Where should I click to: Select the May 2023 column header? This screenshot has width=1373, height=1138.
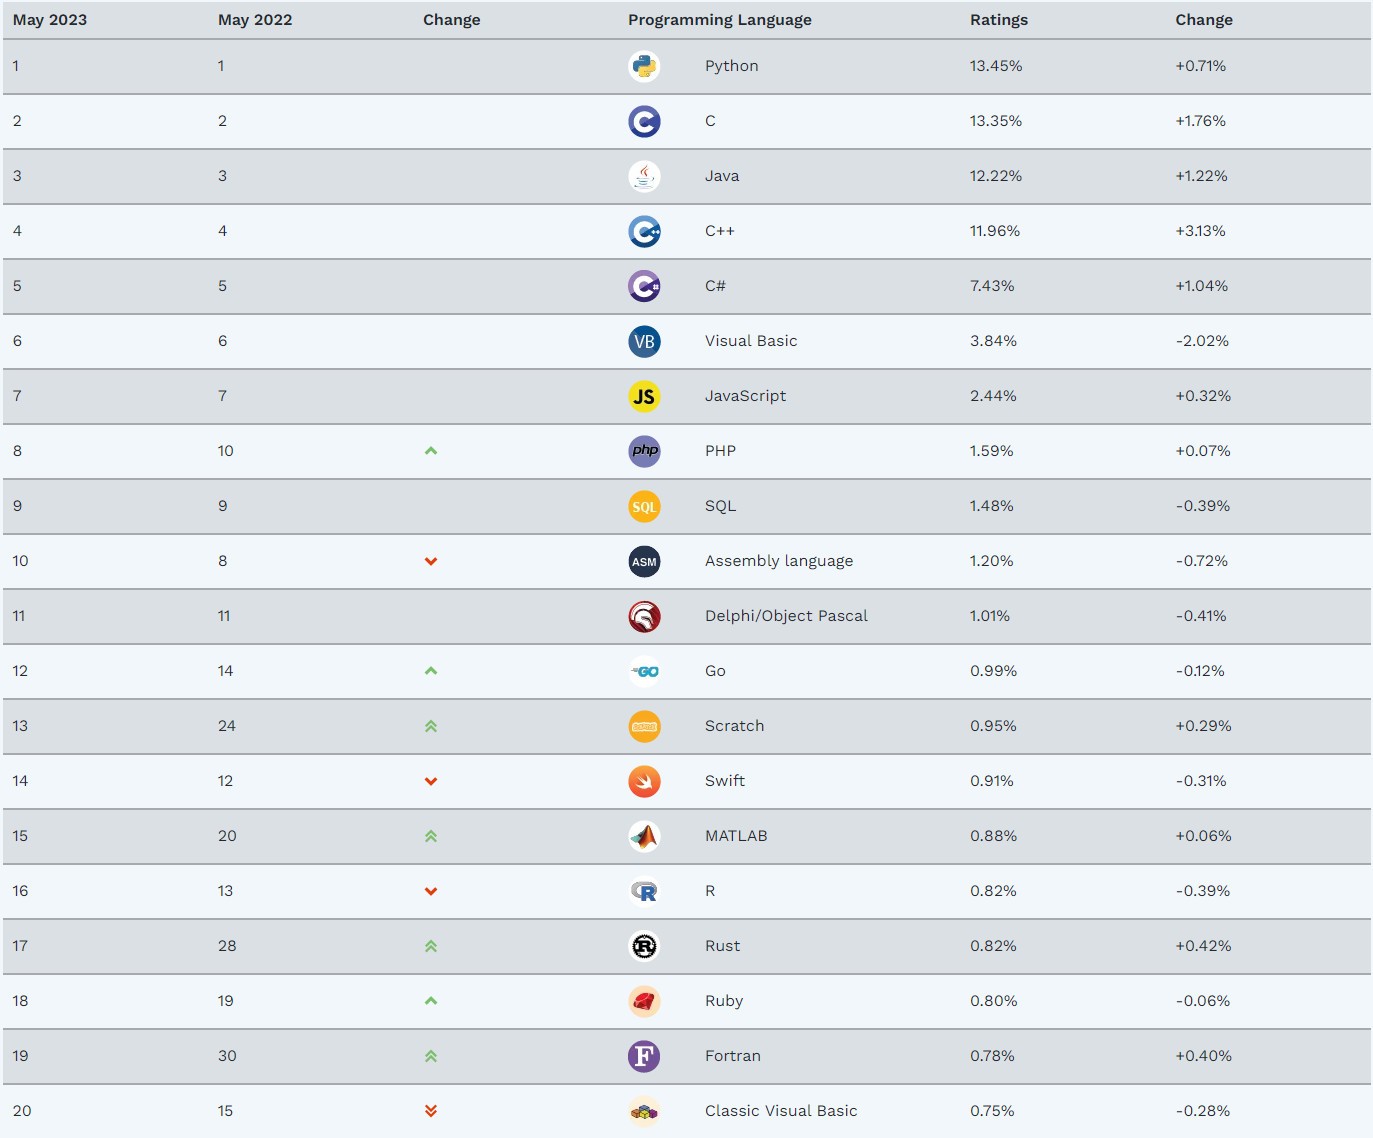[x=50, y=20]
